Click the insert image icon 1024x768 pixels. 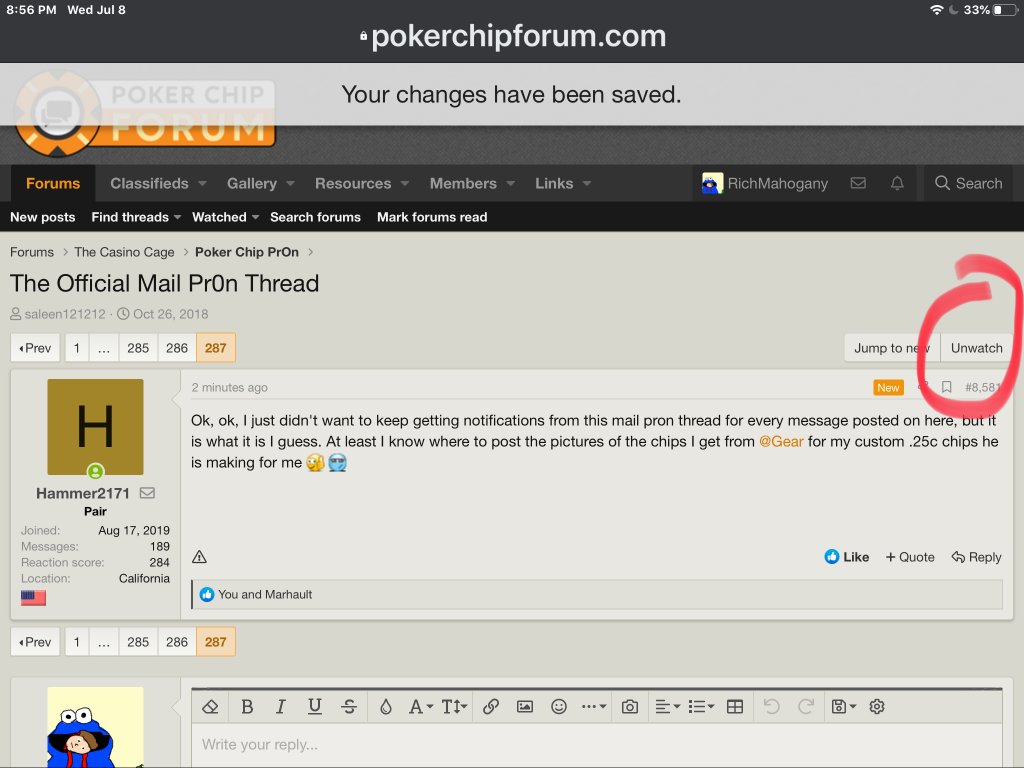pyautogui.click(x=525, y=706)
